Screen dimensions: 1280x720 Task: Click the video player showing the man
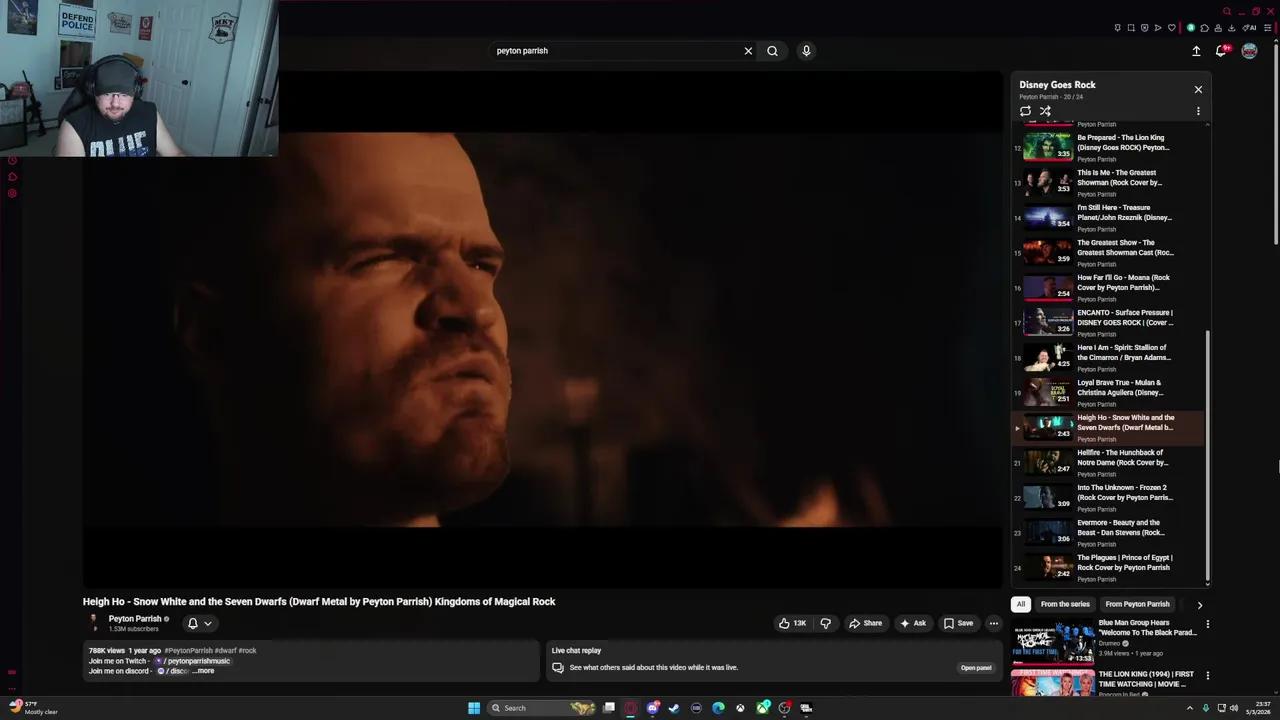click(x=542, y=330)
